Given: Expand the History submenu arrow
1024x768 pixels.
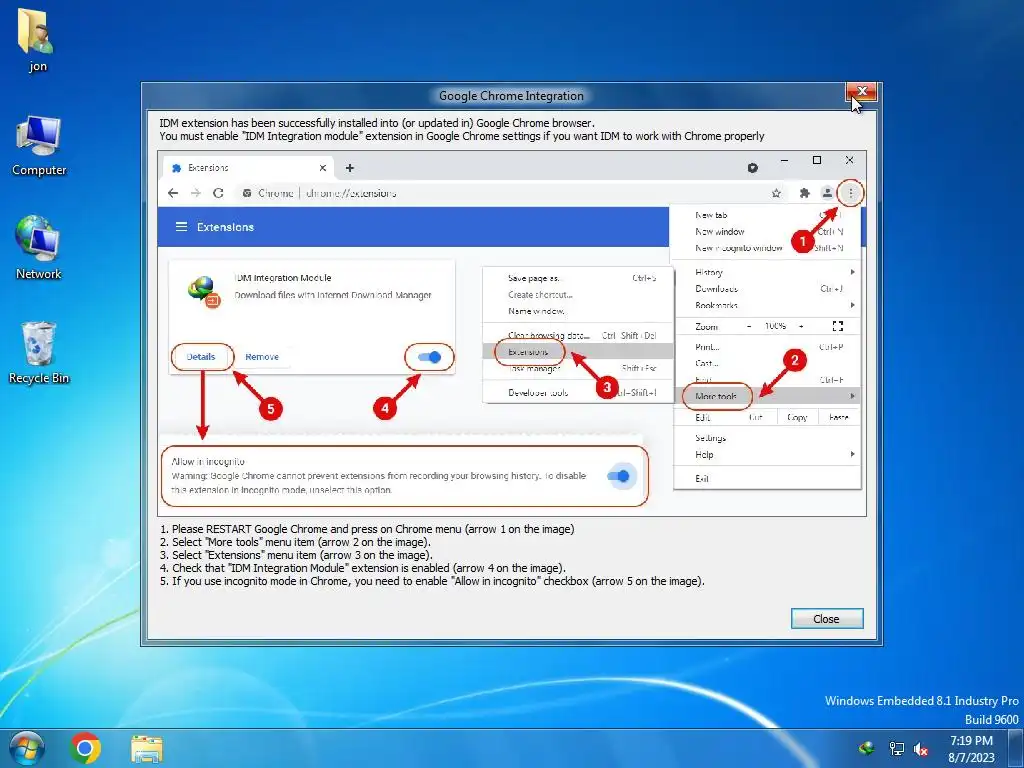Looking at the screenshot, I should [x=853, y=272].
